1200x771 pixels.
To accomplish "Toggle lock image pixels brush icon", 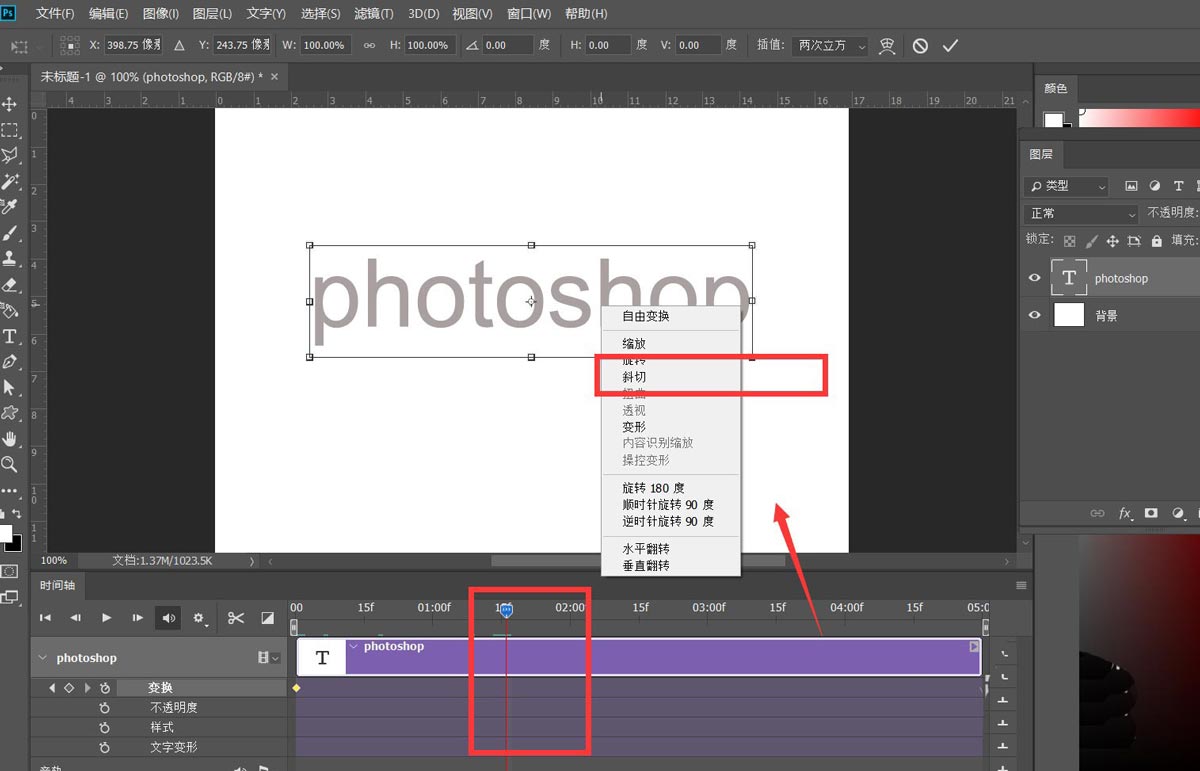I will click(x=1091, y=241).
